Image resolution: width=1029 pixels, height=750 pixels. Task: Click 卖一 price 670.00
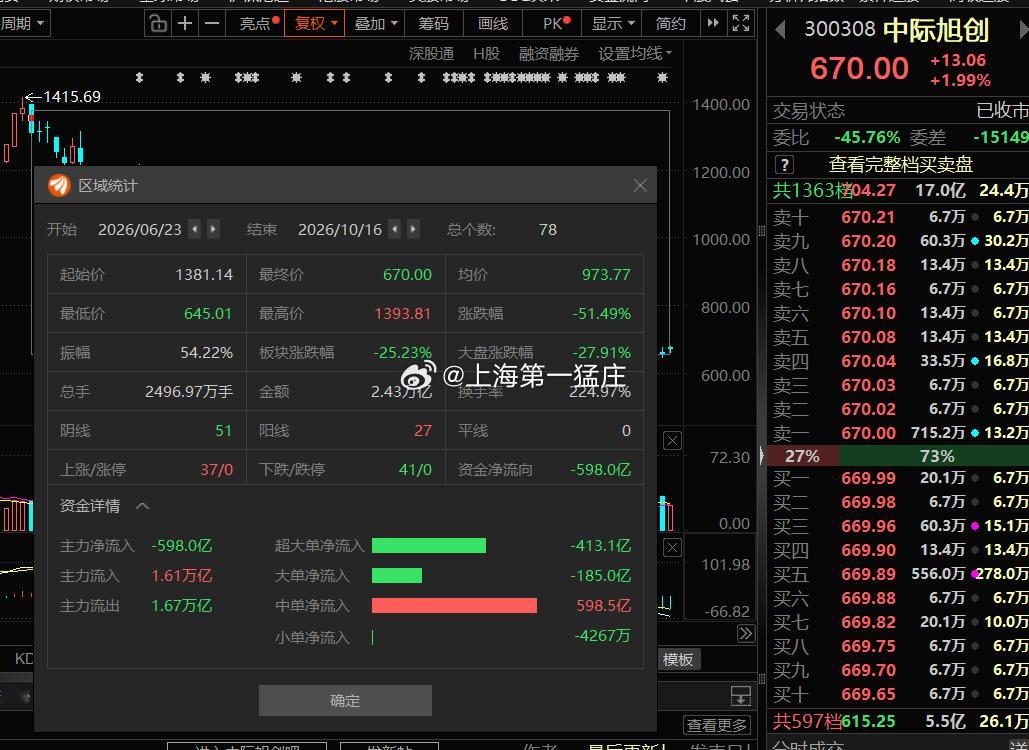coord(868,433)
